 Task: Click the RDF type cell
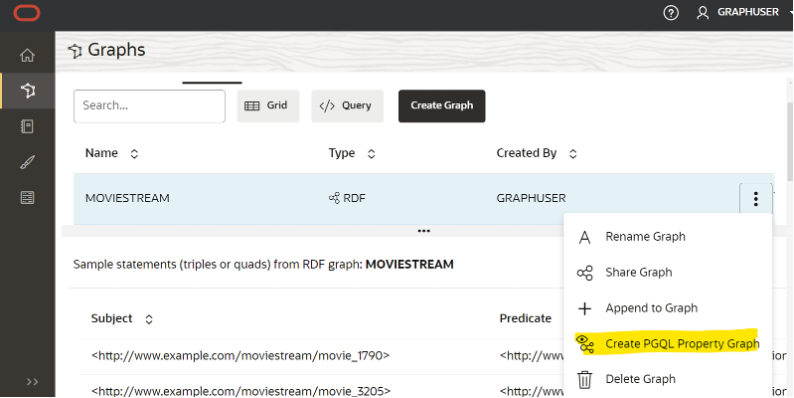tap(347, 198)
